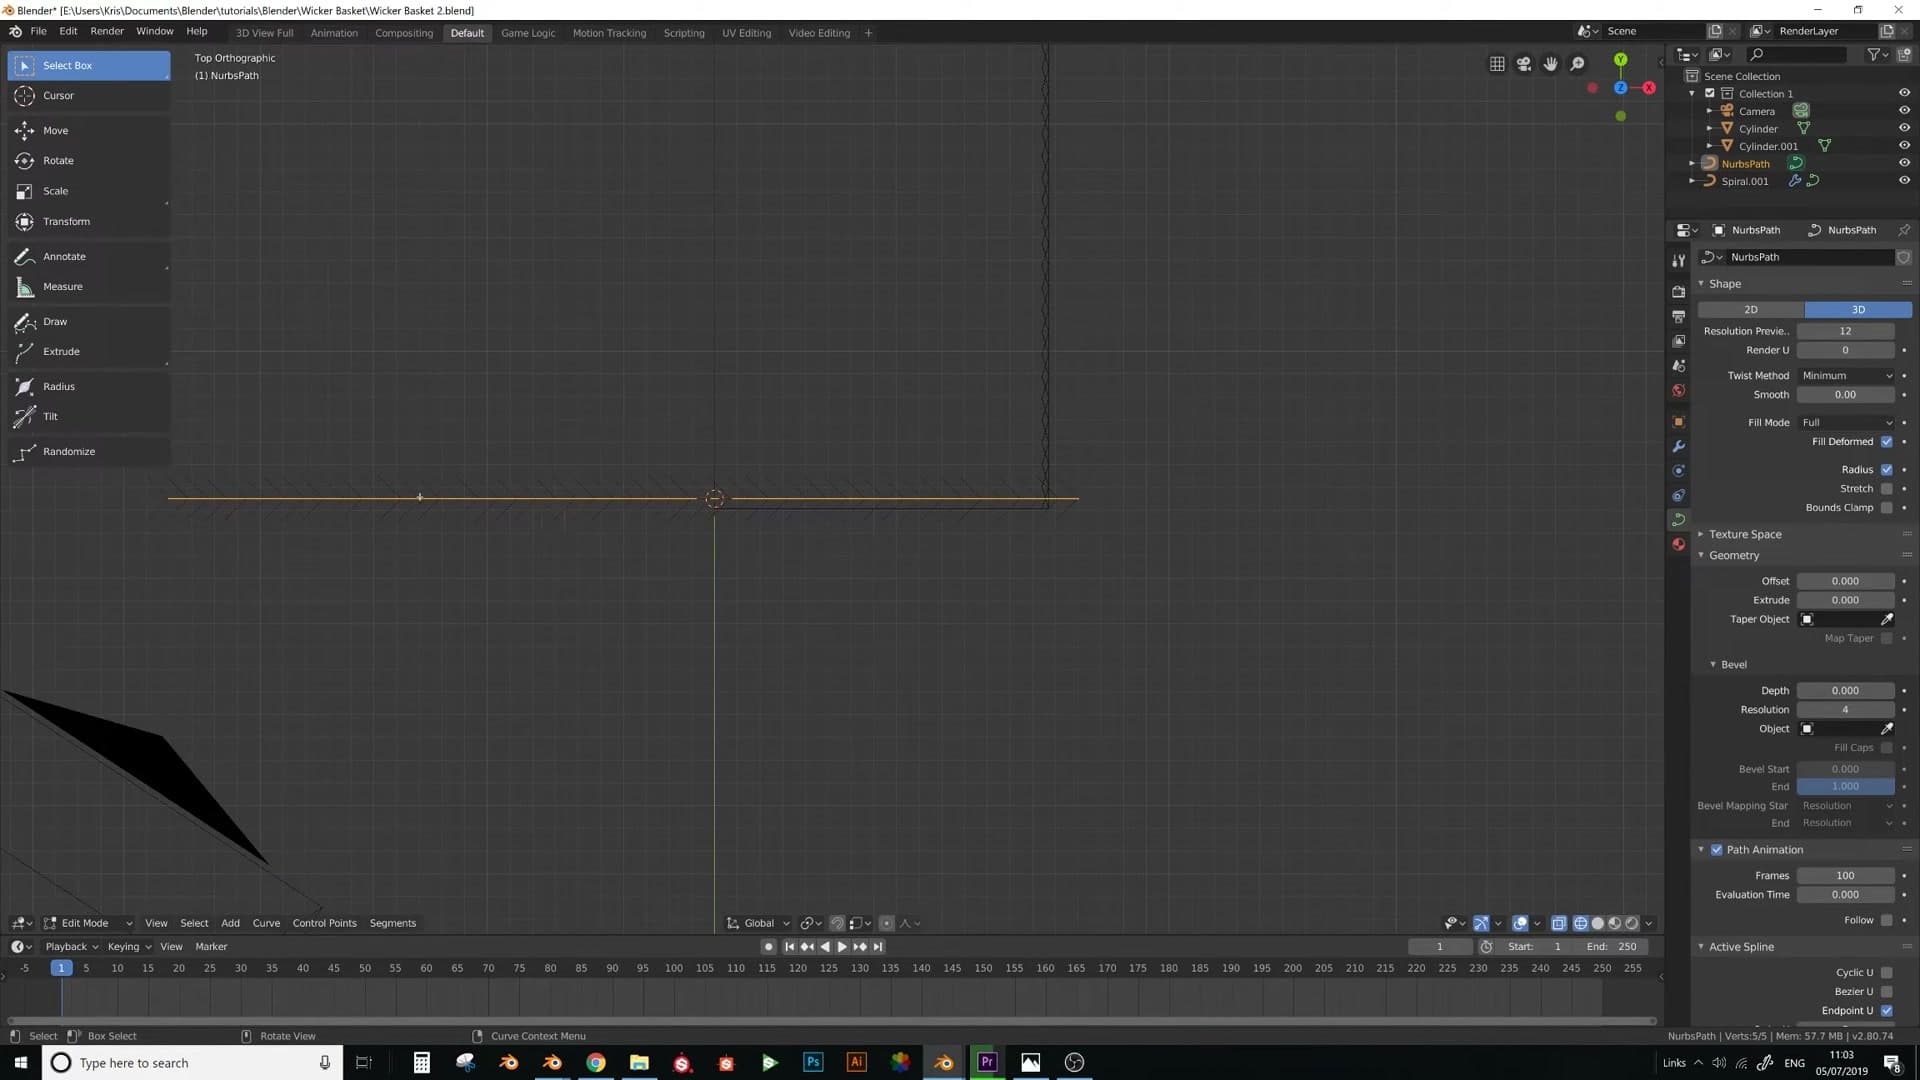The width and height of the screenshot is (1920, 1080).
Task: Open the Fill Mode dropdown
Action: point(1846,423)
